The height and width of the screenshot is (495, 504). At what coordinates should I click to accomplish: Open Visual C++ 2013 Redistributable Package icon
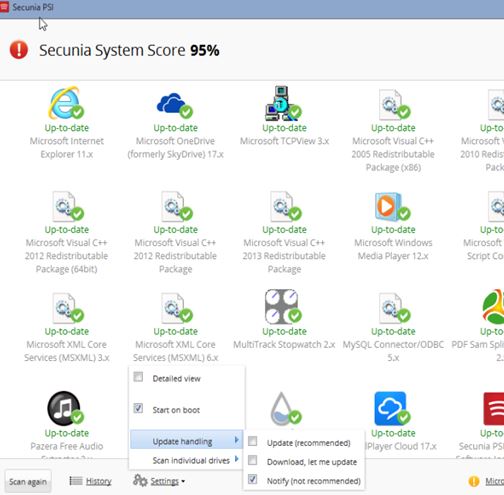coord(285,206)
